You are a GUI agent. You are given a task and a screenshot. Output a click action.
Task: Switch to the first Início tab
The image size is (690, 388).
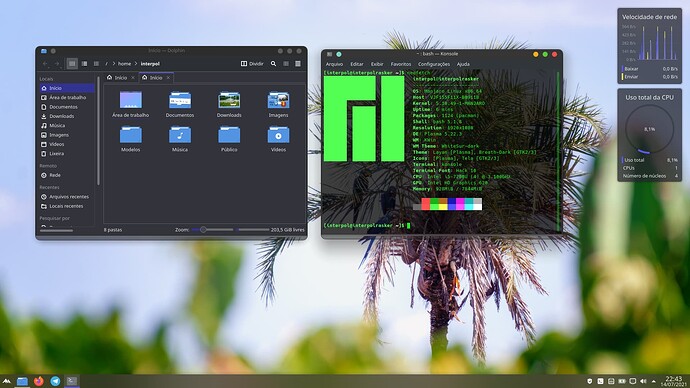pos(117,77)
